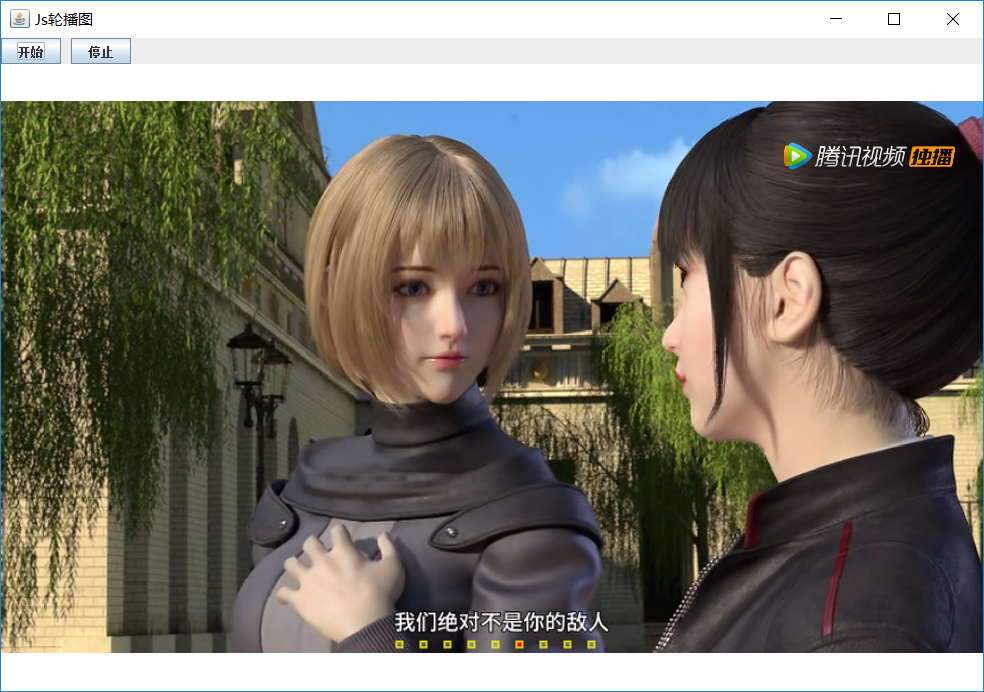Select the eighth carousel indicator dot
The image size is (984, 692).
568,644
